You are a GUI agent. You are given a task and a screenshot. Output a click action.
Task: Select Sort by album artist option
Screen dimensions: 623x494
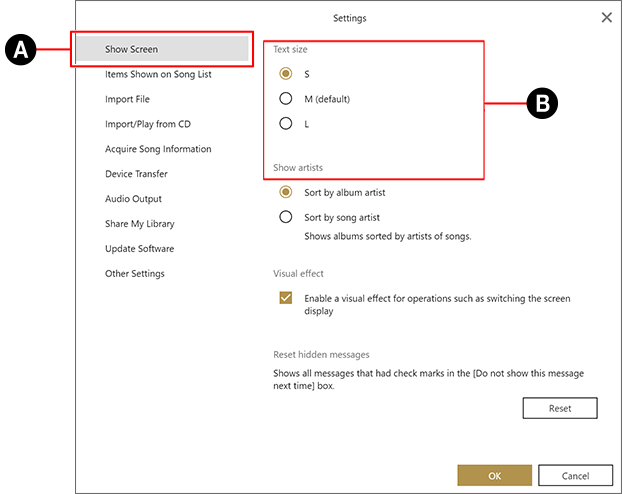coord(286,192)
